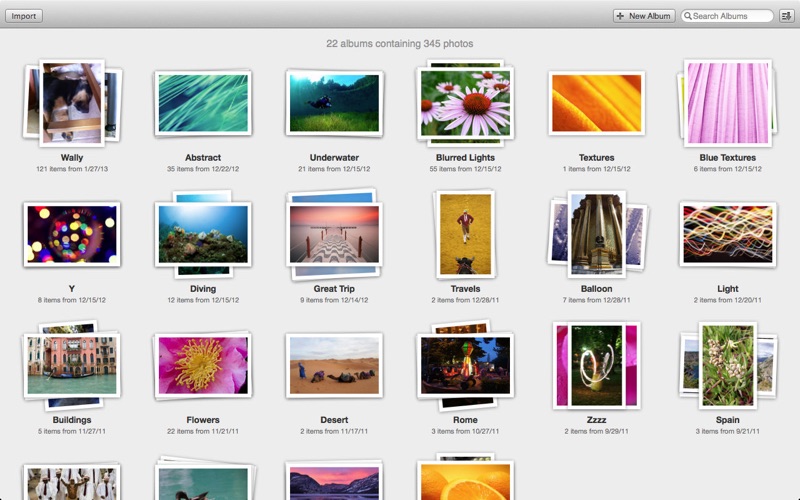
Task: Open the Great Trip album
Action: click(x=334, y=234)
